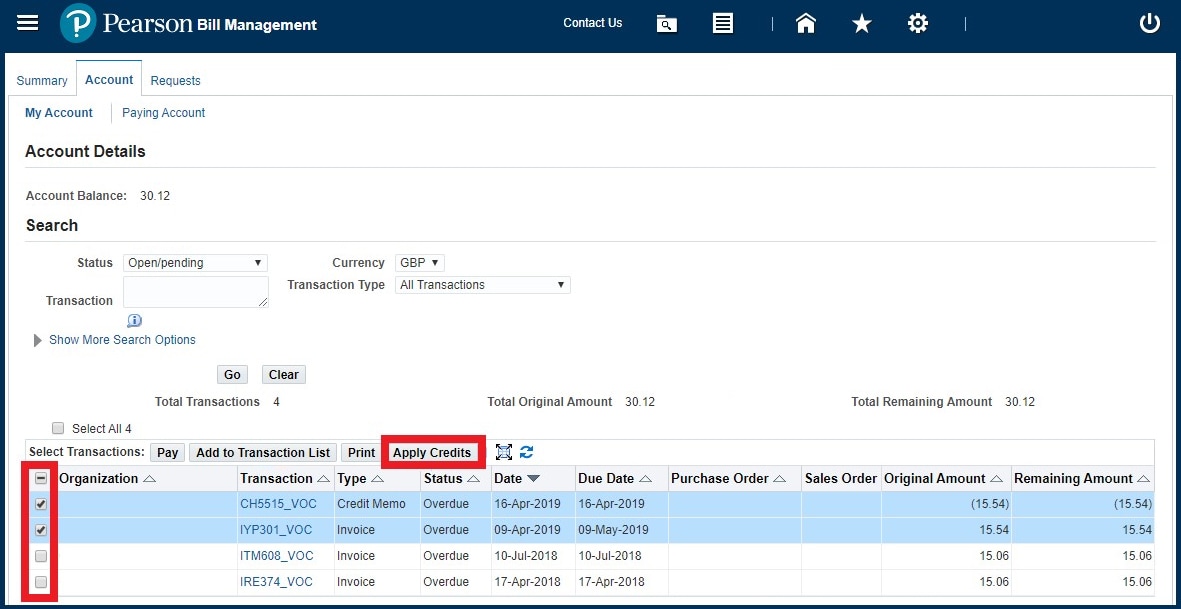Switch to the Summary tab
The image size is (1181, 609).
[x=42, y=80]
